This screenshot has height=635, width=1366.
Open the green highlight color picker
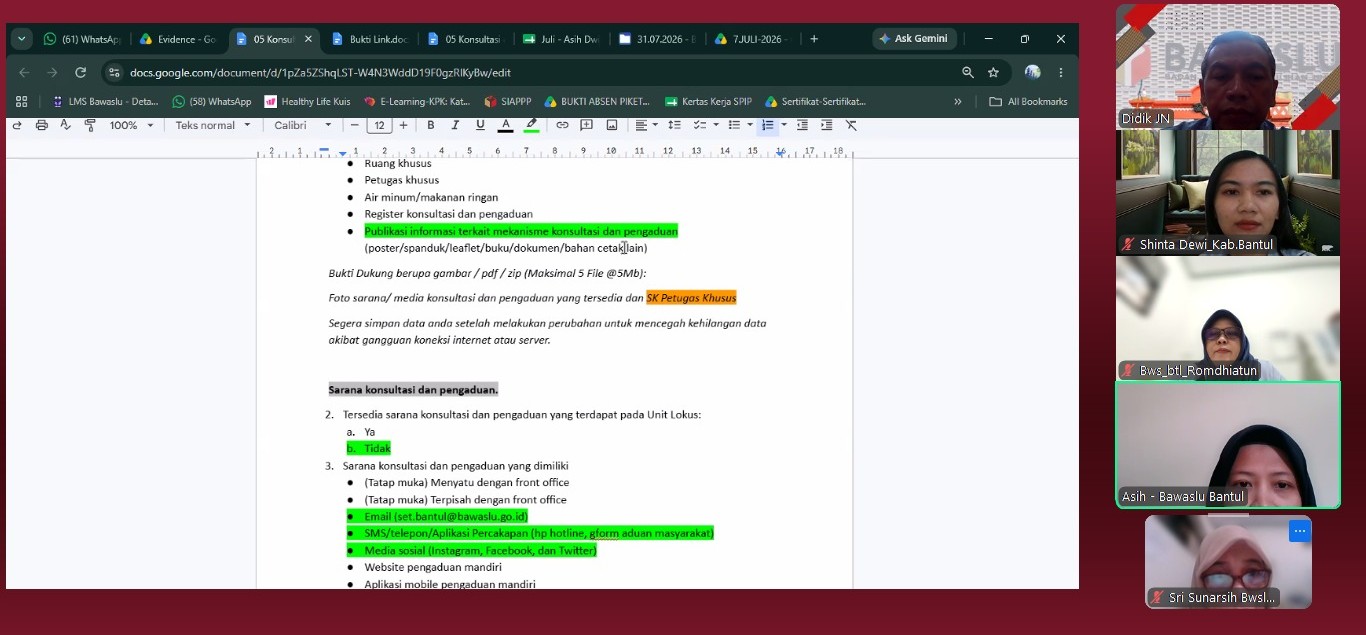532,125
